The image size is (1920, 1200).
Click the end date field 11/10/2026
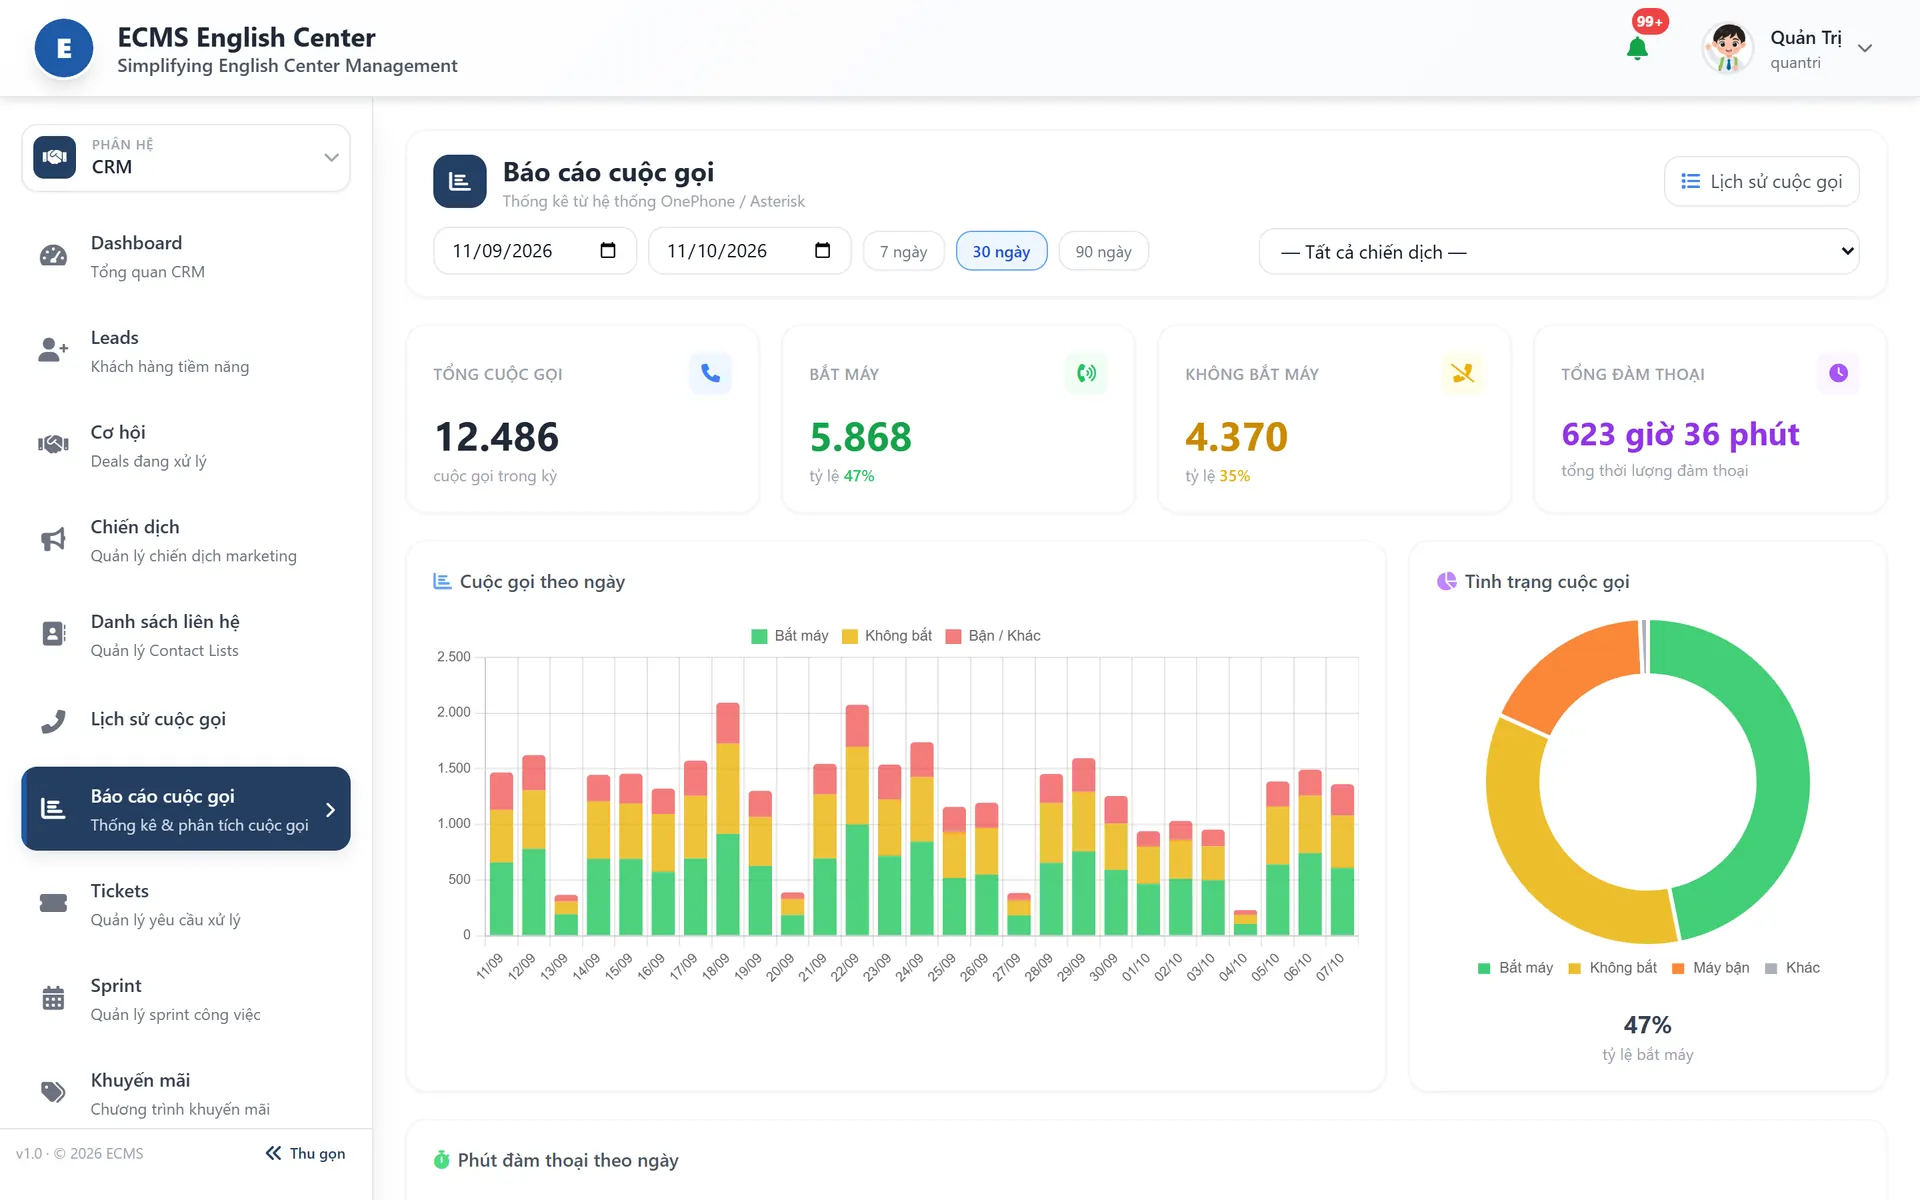tap(749, 250)
